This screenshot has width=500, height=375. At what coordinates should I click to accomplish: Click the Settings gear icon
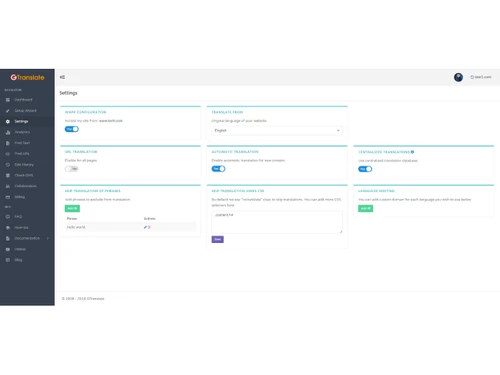point(8,121)
